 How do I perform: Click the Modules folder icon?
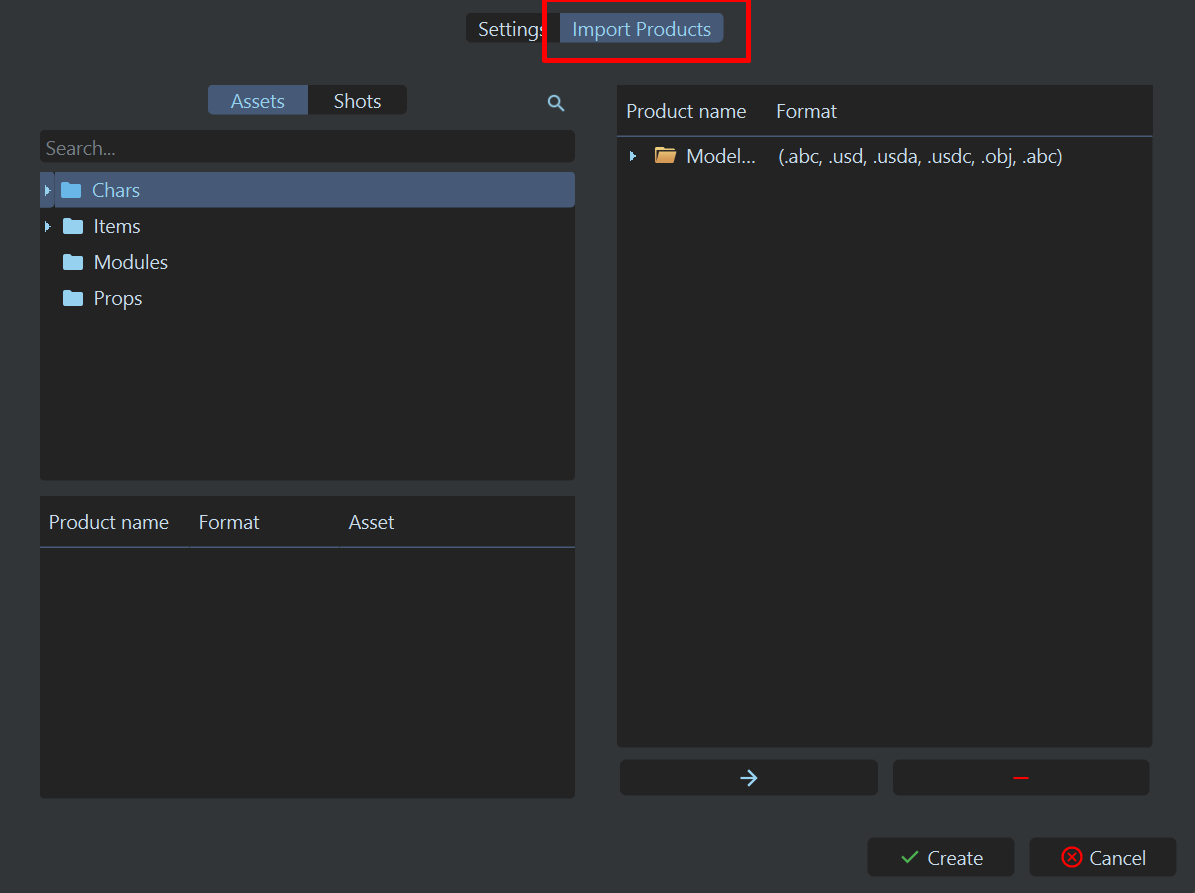[73, 262]
